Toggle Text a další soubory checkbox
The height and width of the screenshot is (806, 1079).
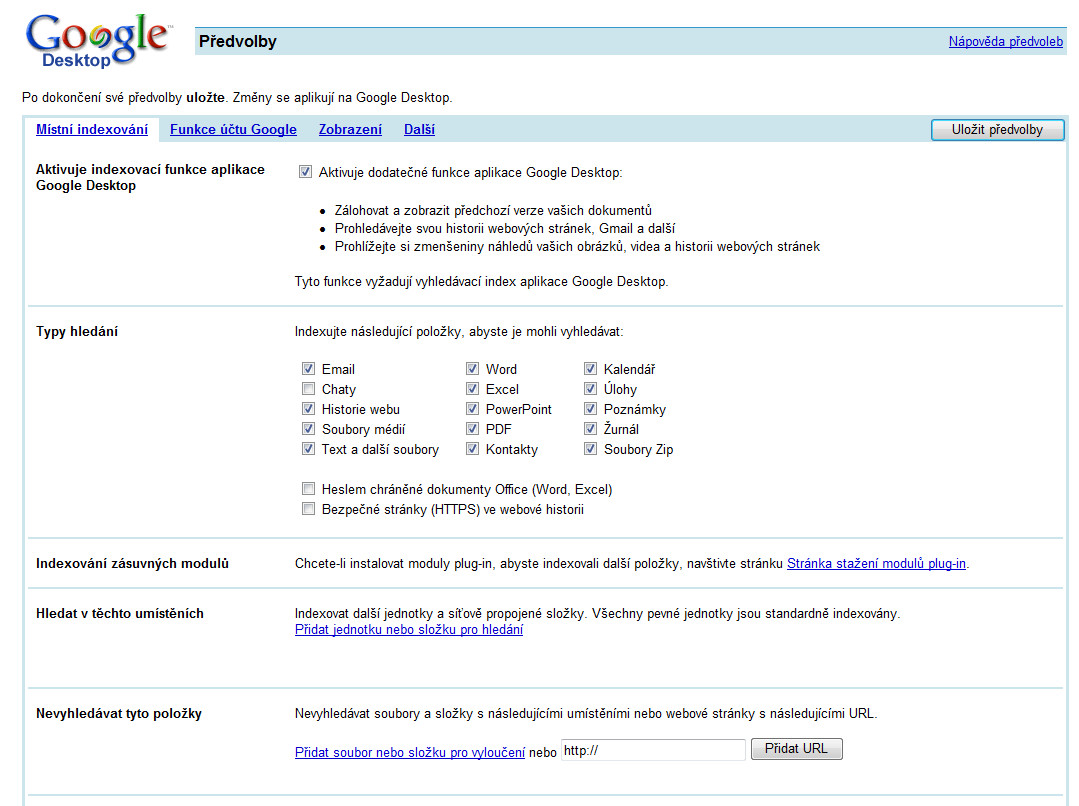(x=308, y=448)
